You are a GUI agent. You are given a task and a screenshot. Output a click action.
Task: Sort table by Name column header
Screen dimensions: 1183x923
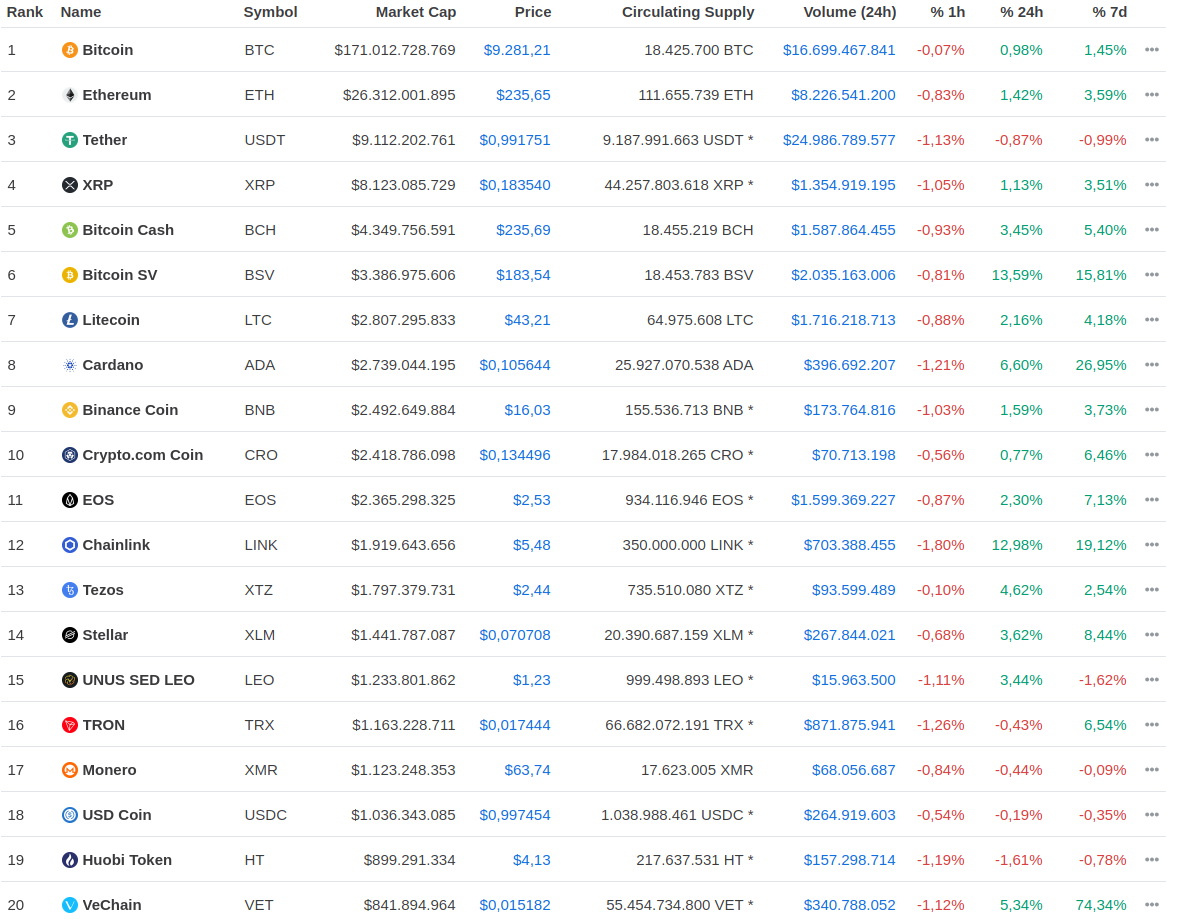(x=81, y=12)
